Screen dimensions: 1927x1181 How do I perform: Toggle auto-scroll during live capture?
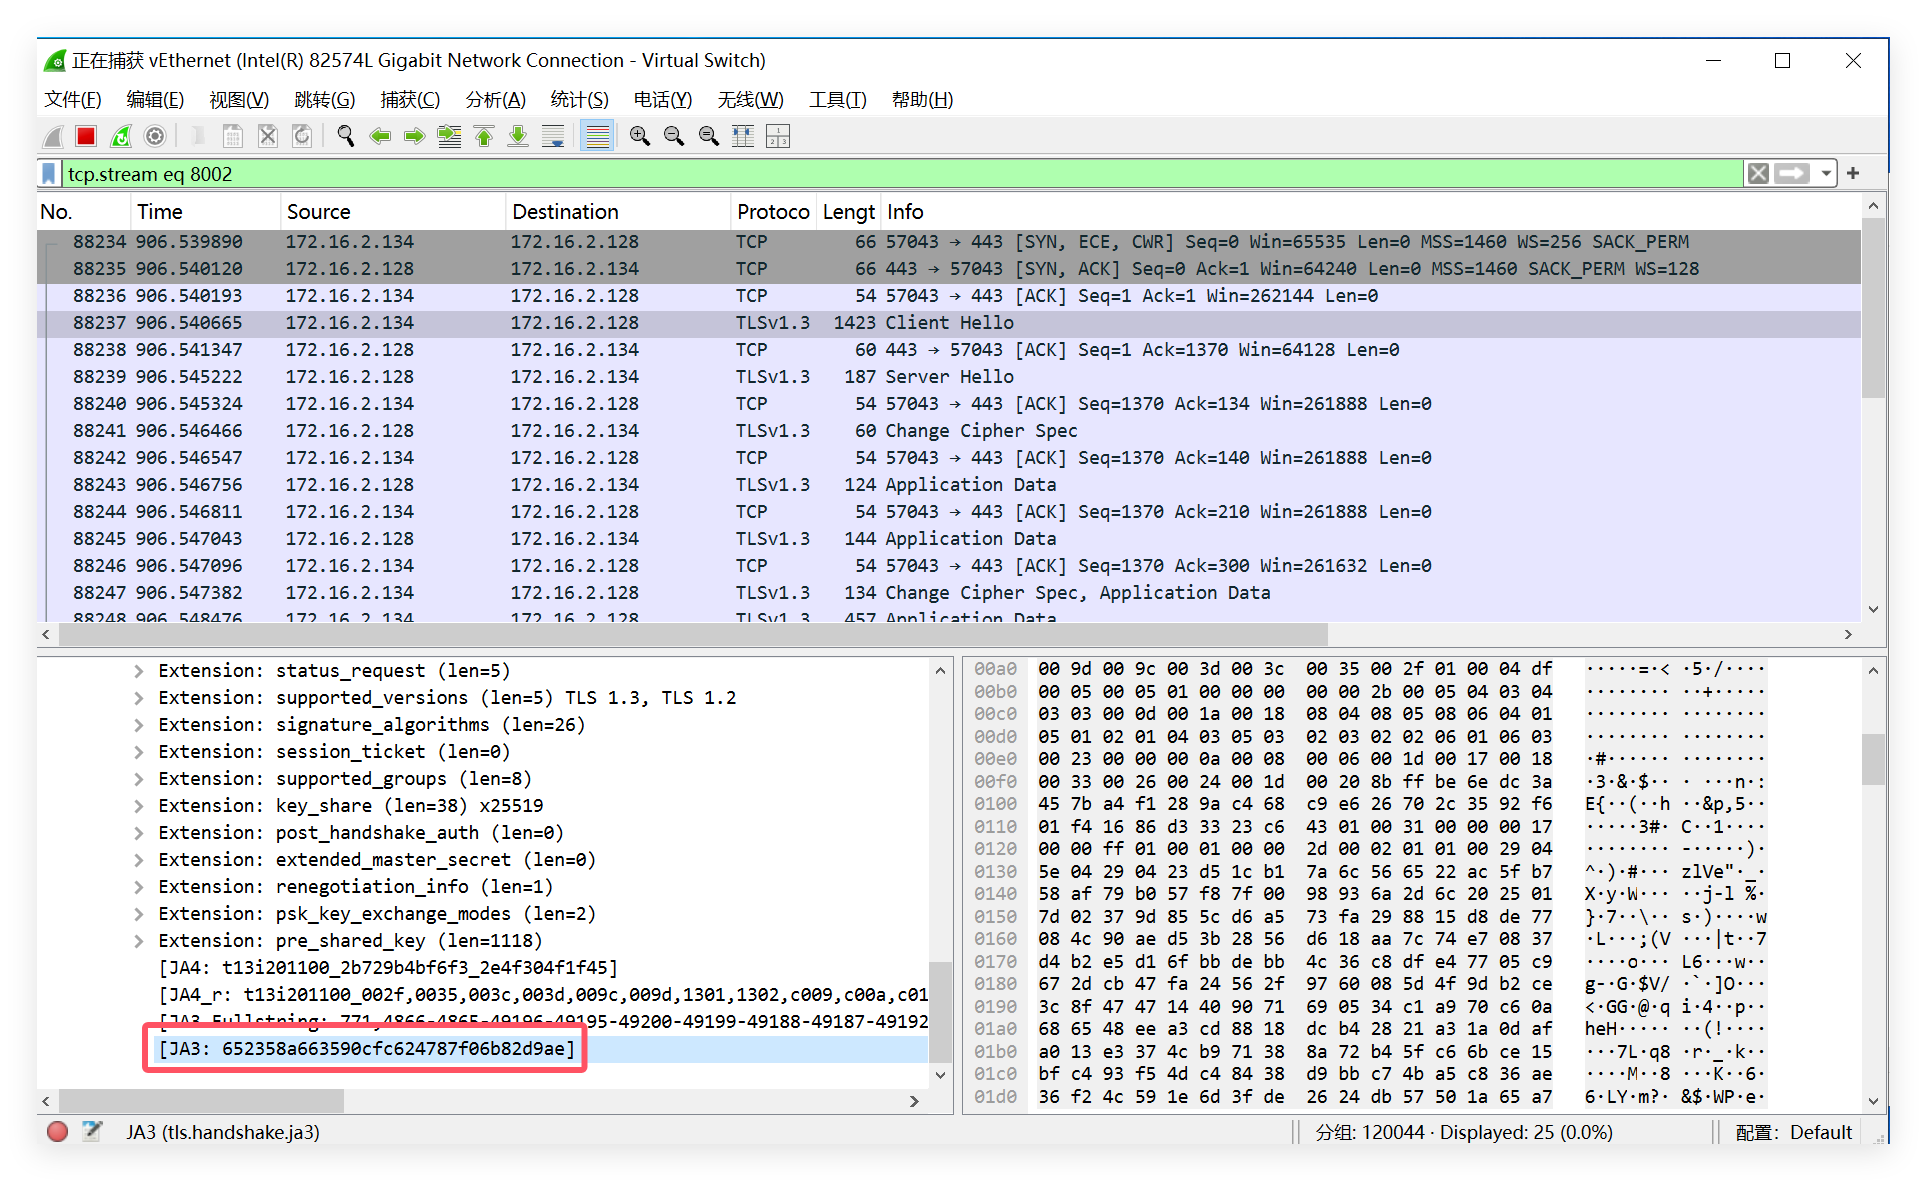click(553, 136)
